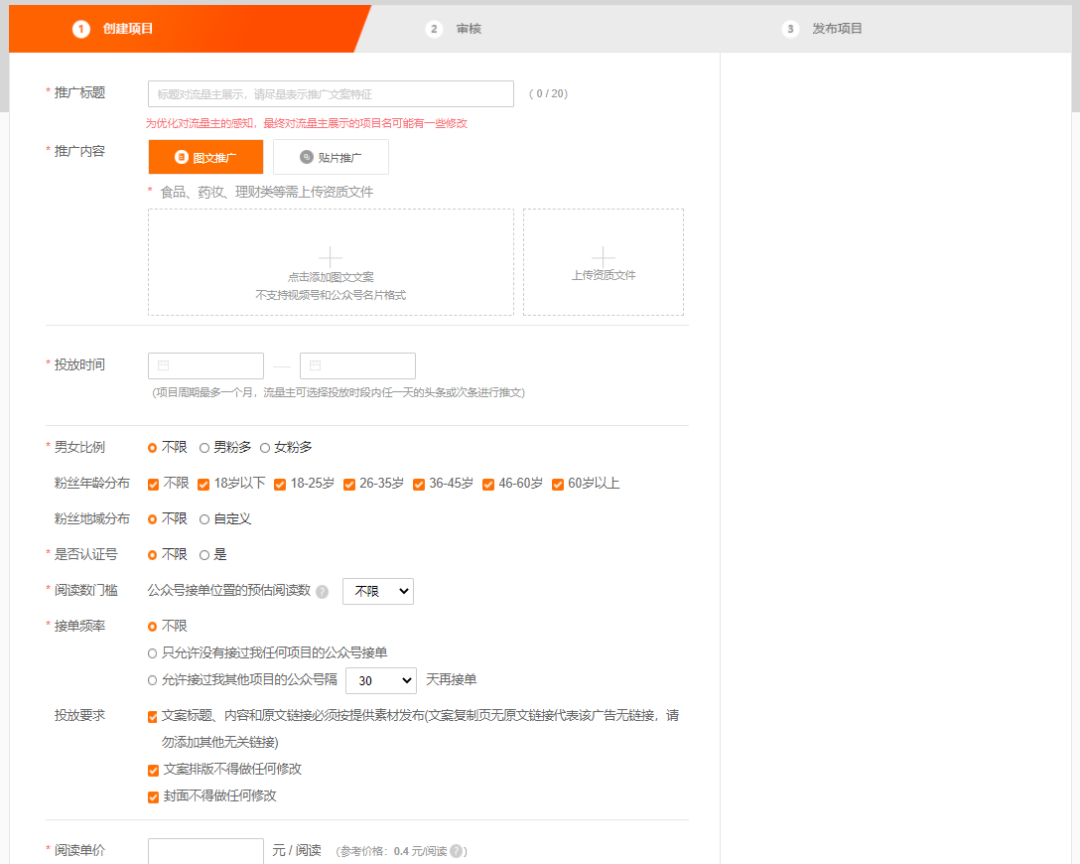
Task: Toggle 文案标题、内容和原文链接 requirement checkbox
Action: (153, 717)
